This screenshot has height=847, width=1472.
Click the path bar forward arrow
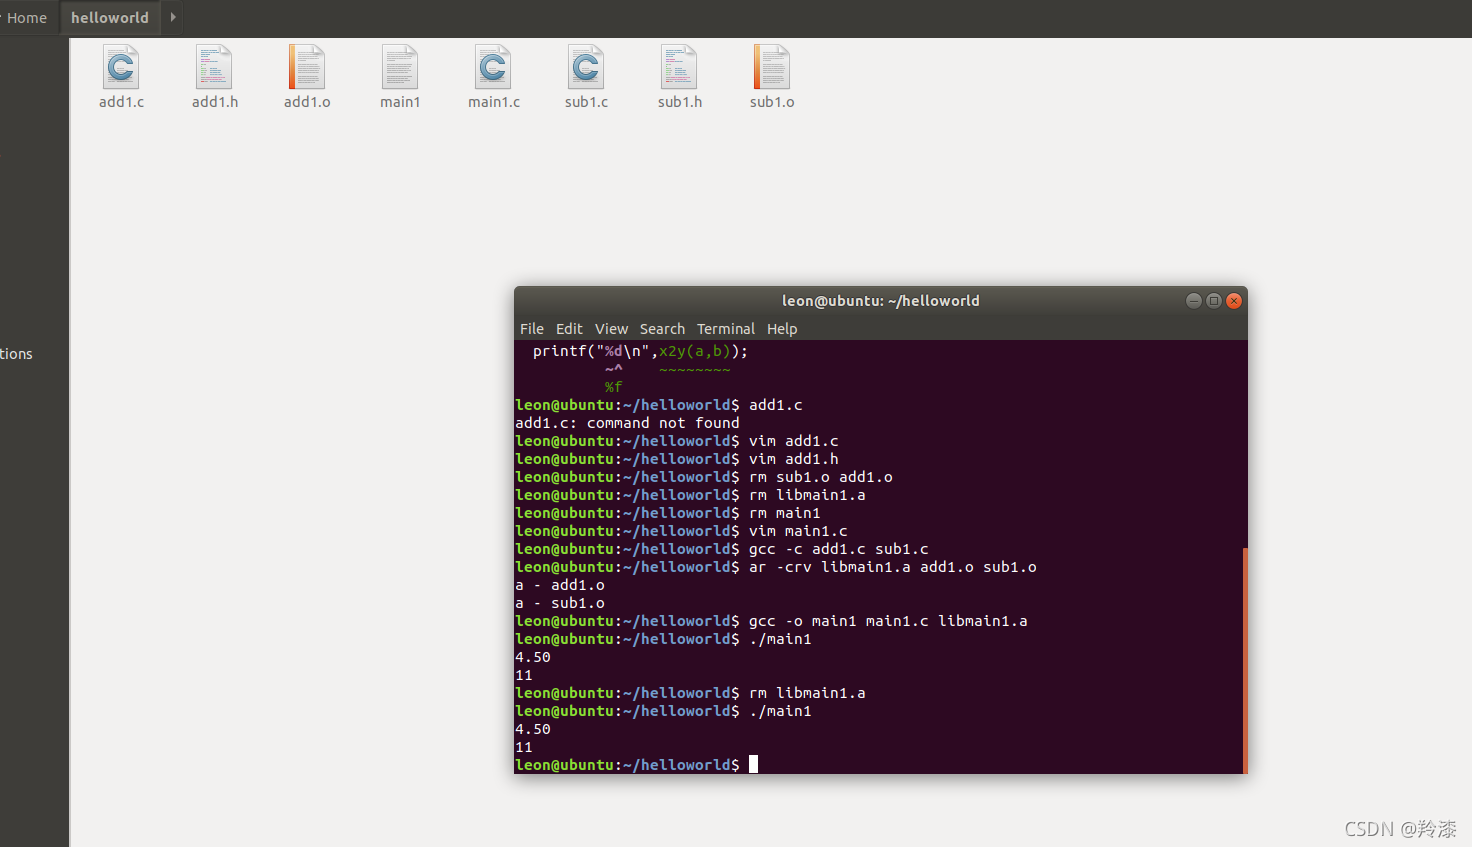[173, 17]
